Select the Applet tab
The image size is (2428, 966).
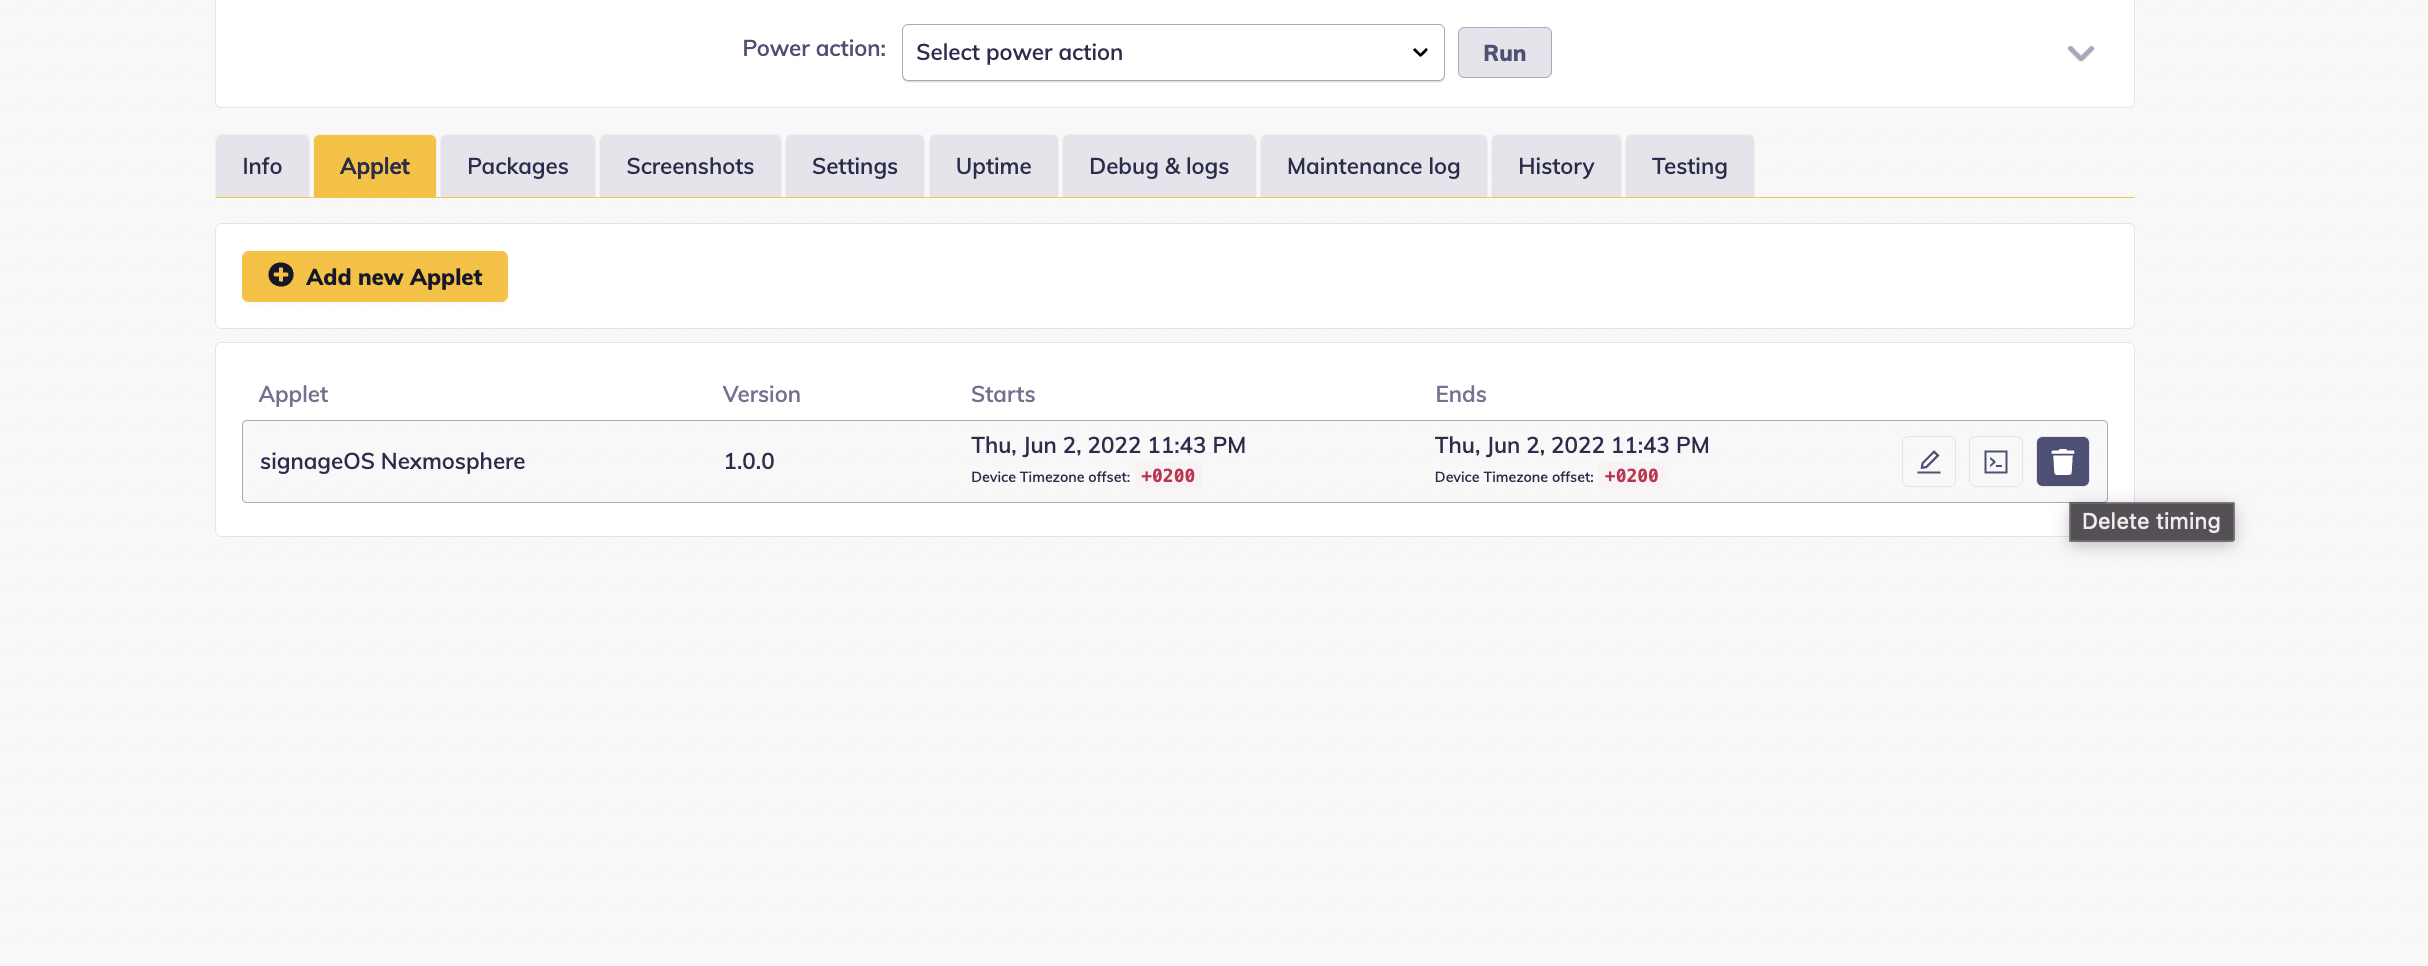[375, 167]
